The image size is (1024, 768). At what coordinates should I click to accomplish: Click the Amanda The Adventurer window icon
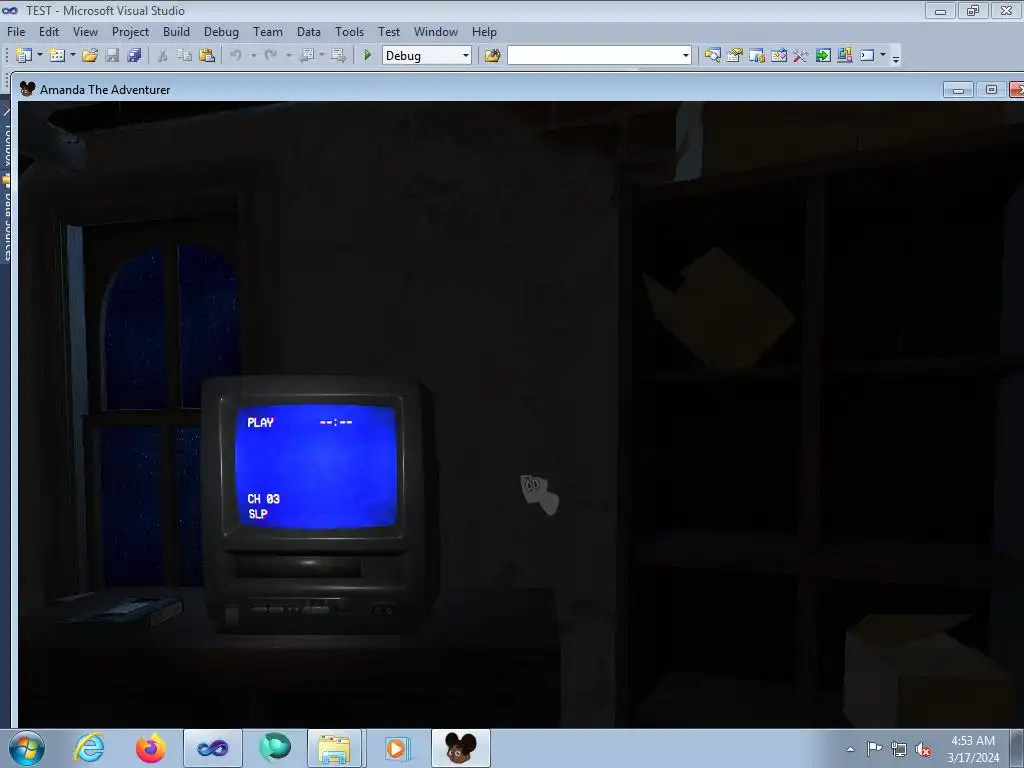27,89
